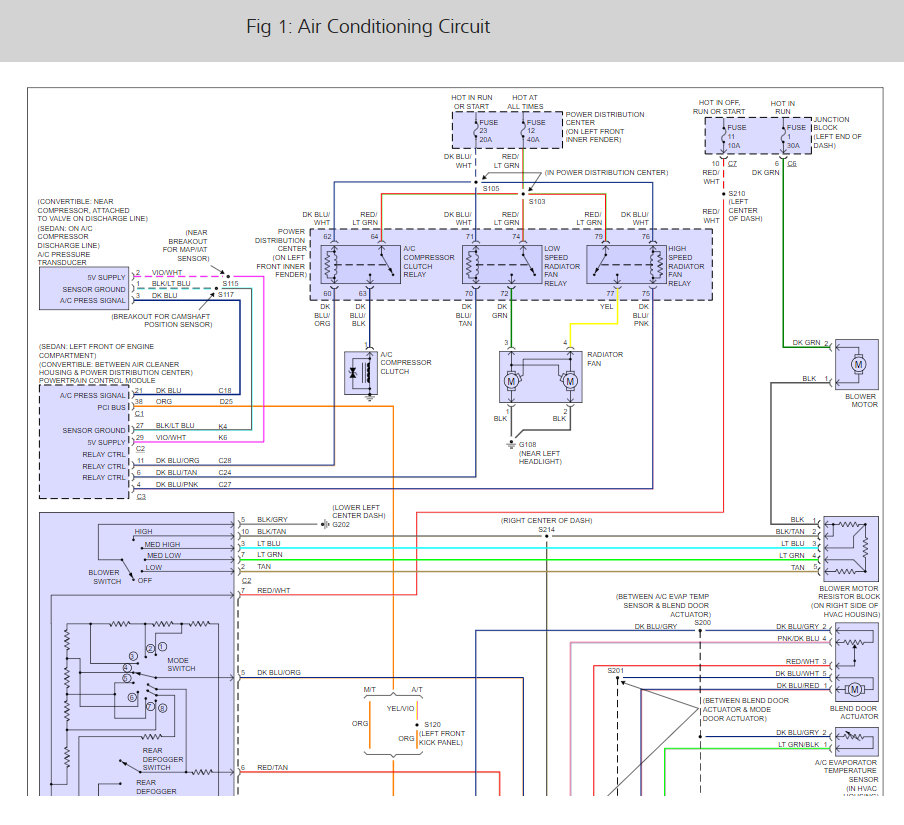
Task: Click the Low Speed Radiator Fan Relay label
Action: 562,266
